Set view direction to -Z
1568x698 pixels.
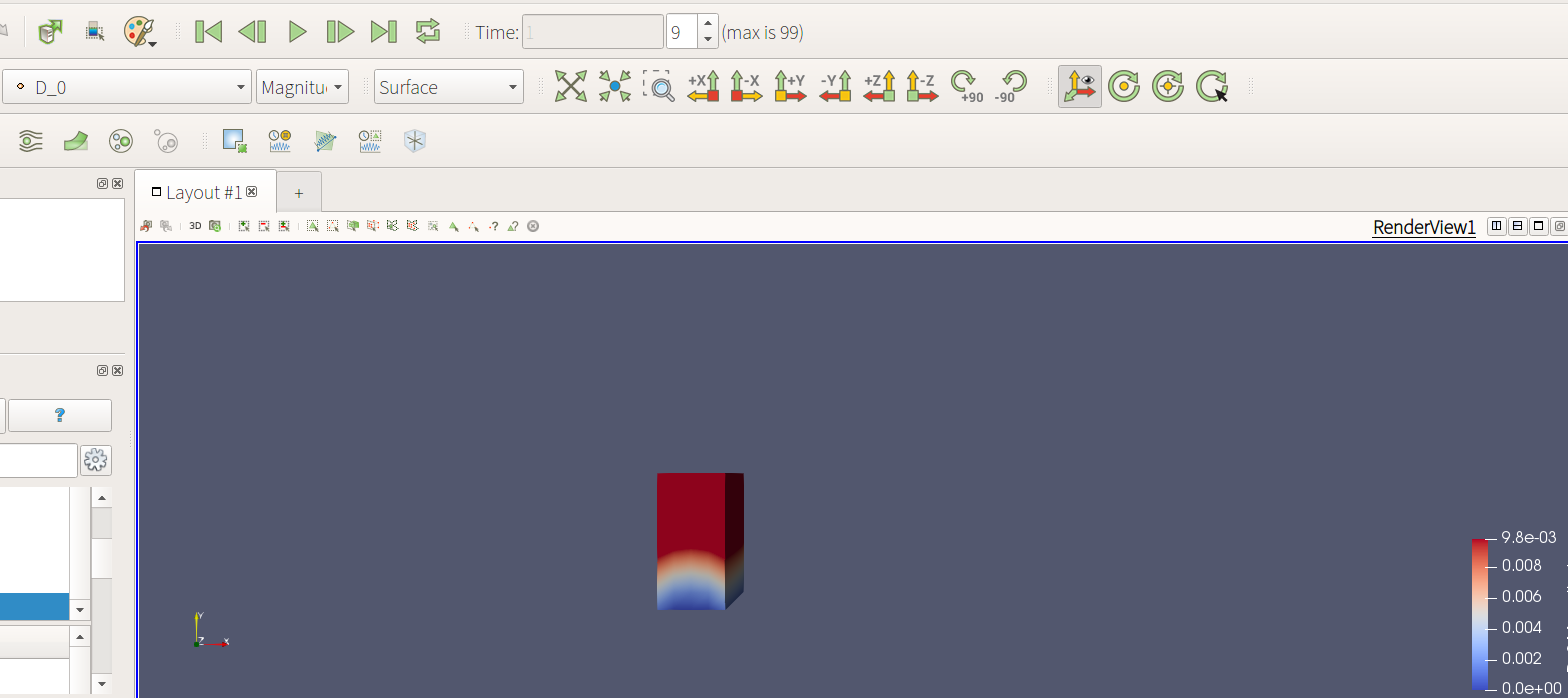pyautogui.click(x=923, y=86)
